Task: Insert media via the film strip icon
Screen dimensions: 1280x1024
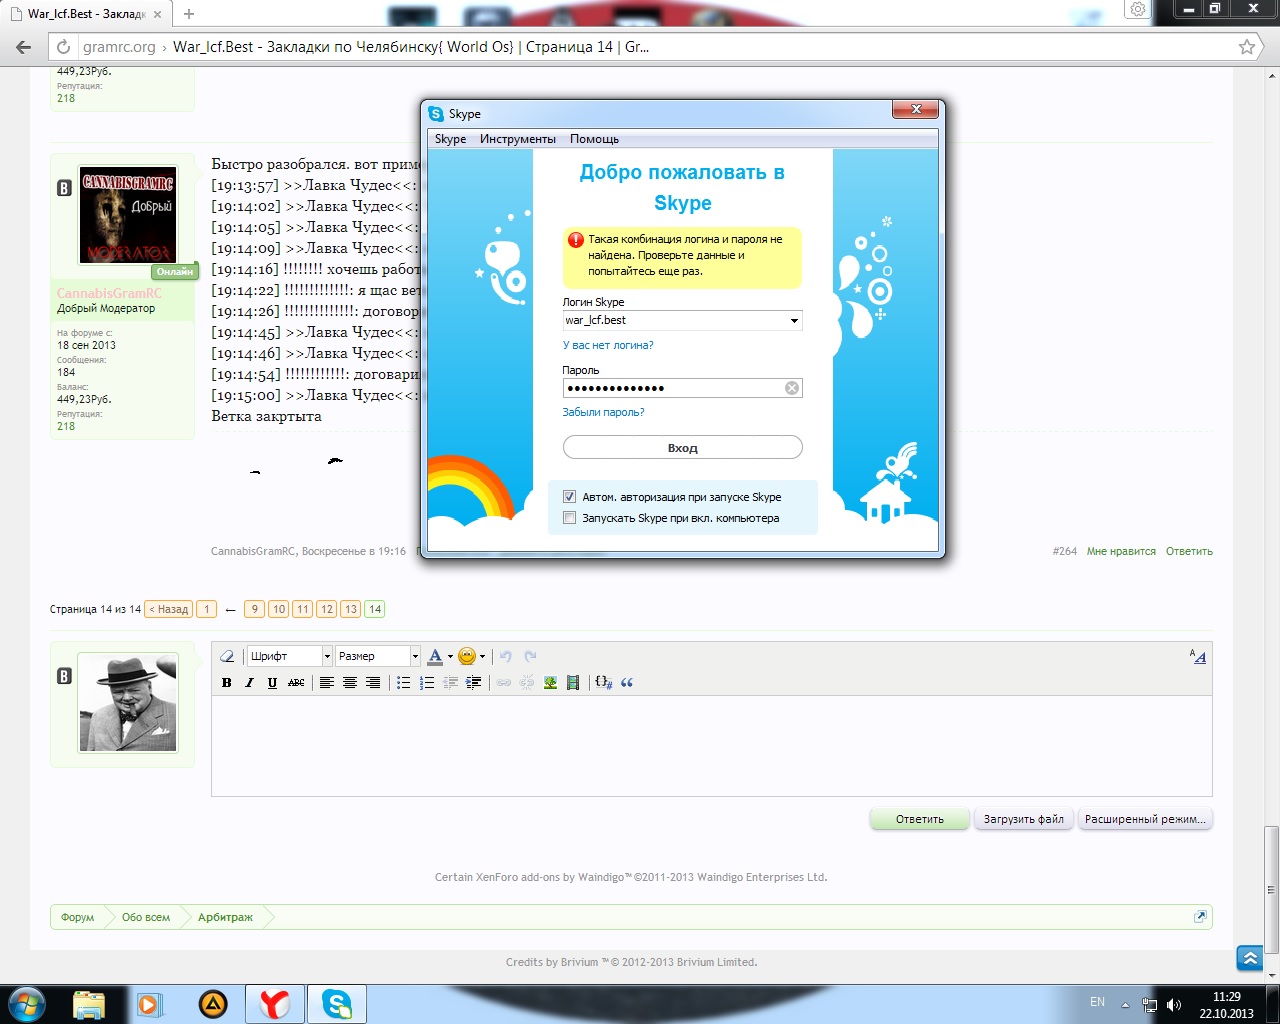Action: tap(573, 683)
